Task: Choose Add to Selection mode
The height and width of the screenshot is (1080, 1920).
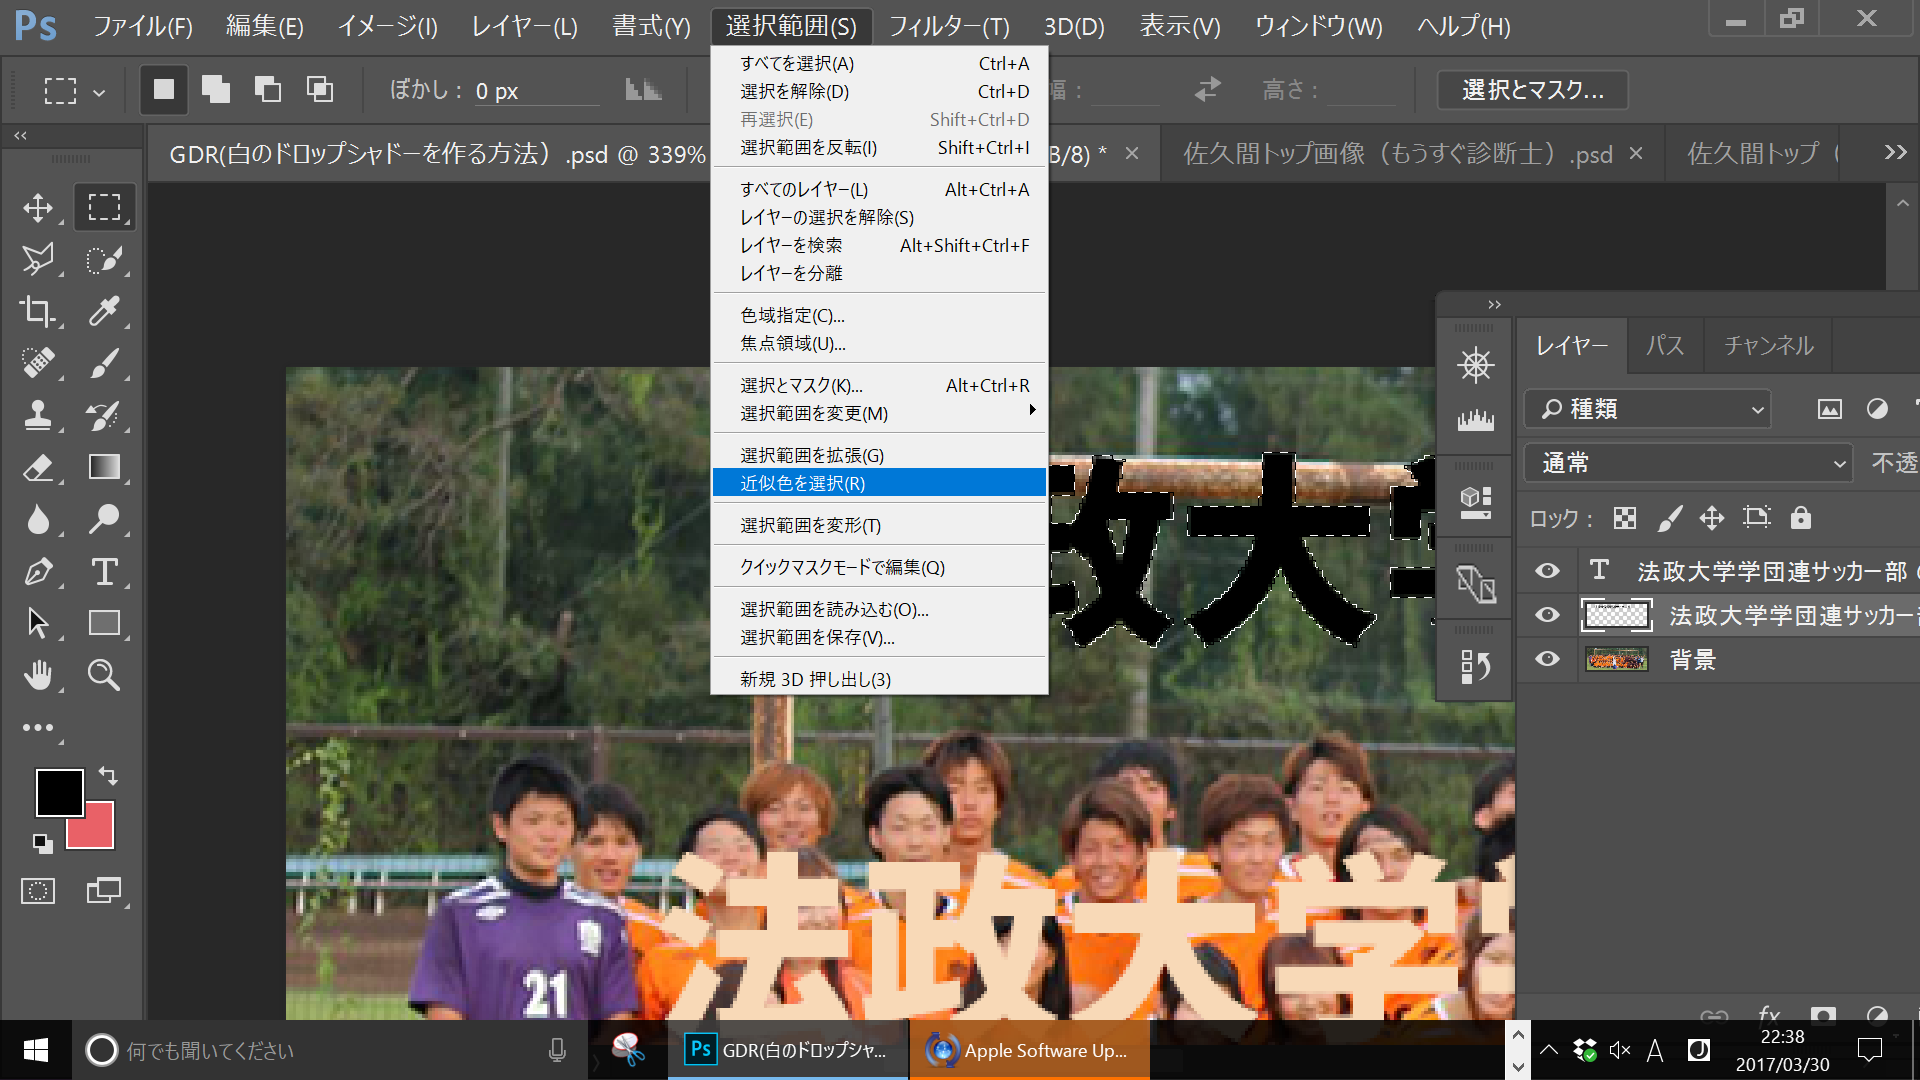Action: tap(216, 90)
